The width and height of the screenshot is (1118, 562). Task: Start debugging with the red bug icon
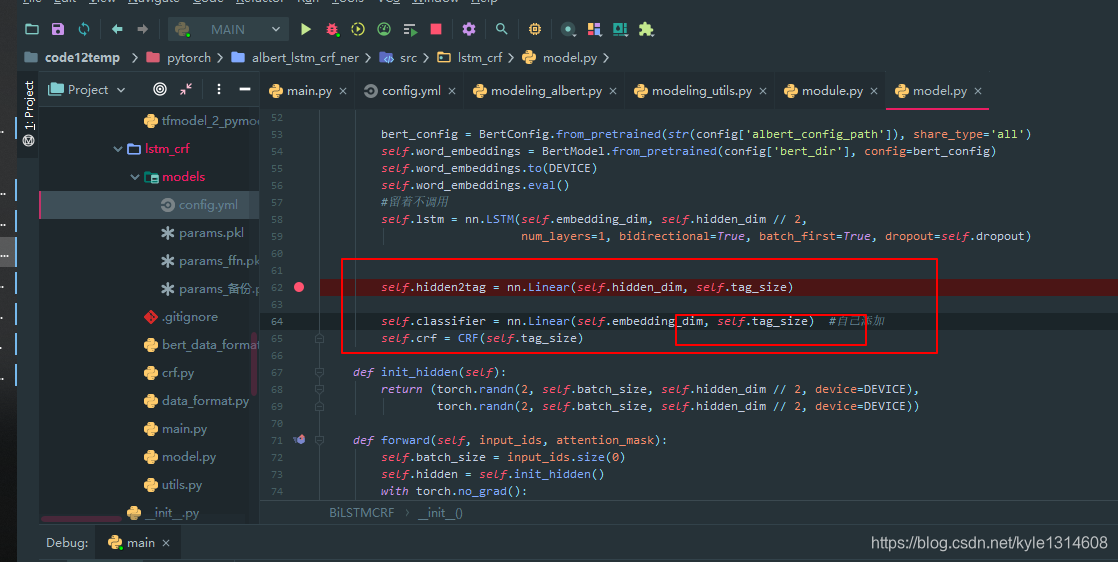tap(332, 29)
